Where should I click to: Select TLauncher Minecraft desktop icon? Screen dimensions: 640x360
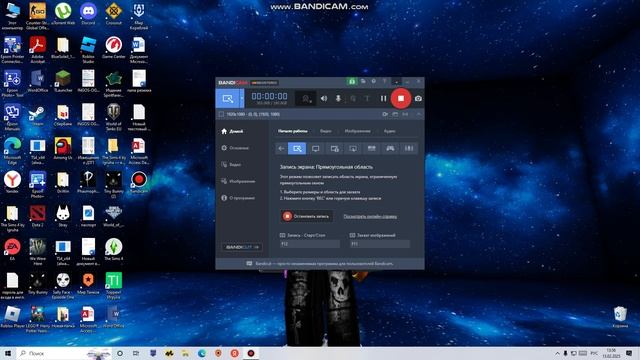pos(63,82)
